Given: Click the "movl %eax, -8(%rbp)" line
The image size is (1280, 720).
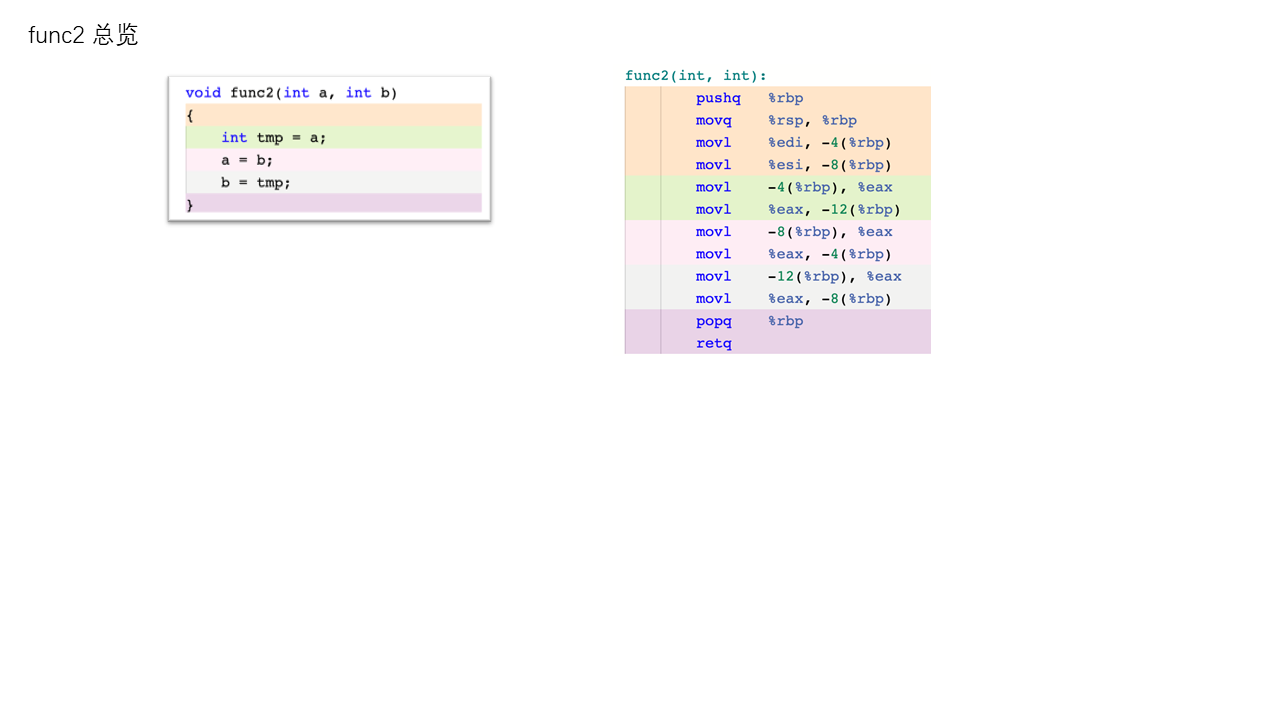Looking at the screenshot, I should (x=794, y=299).
